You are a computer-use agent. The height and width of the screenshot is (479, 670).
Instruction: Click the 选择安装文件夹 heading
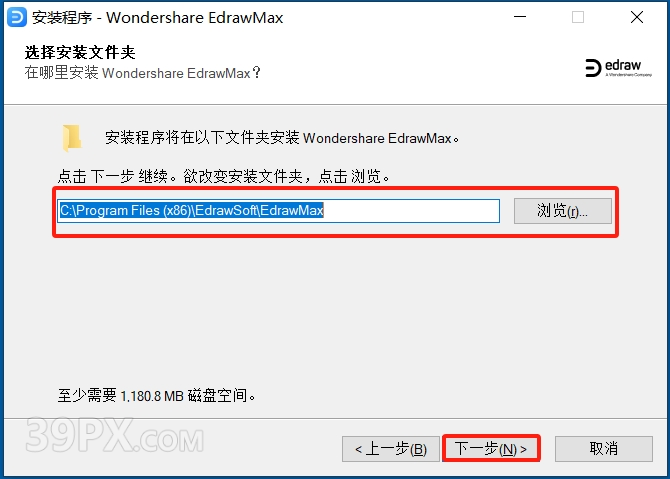coord(80,53)
